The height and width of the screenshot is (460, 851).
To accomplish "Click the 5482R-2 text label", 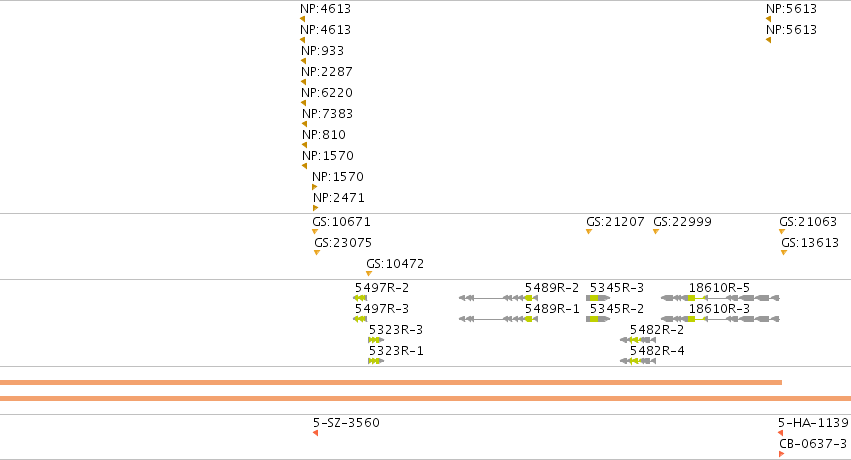I will [657, 330].
